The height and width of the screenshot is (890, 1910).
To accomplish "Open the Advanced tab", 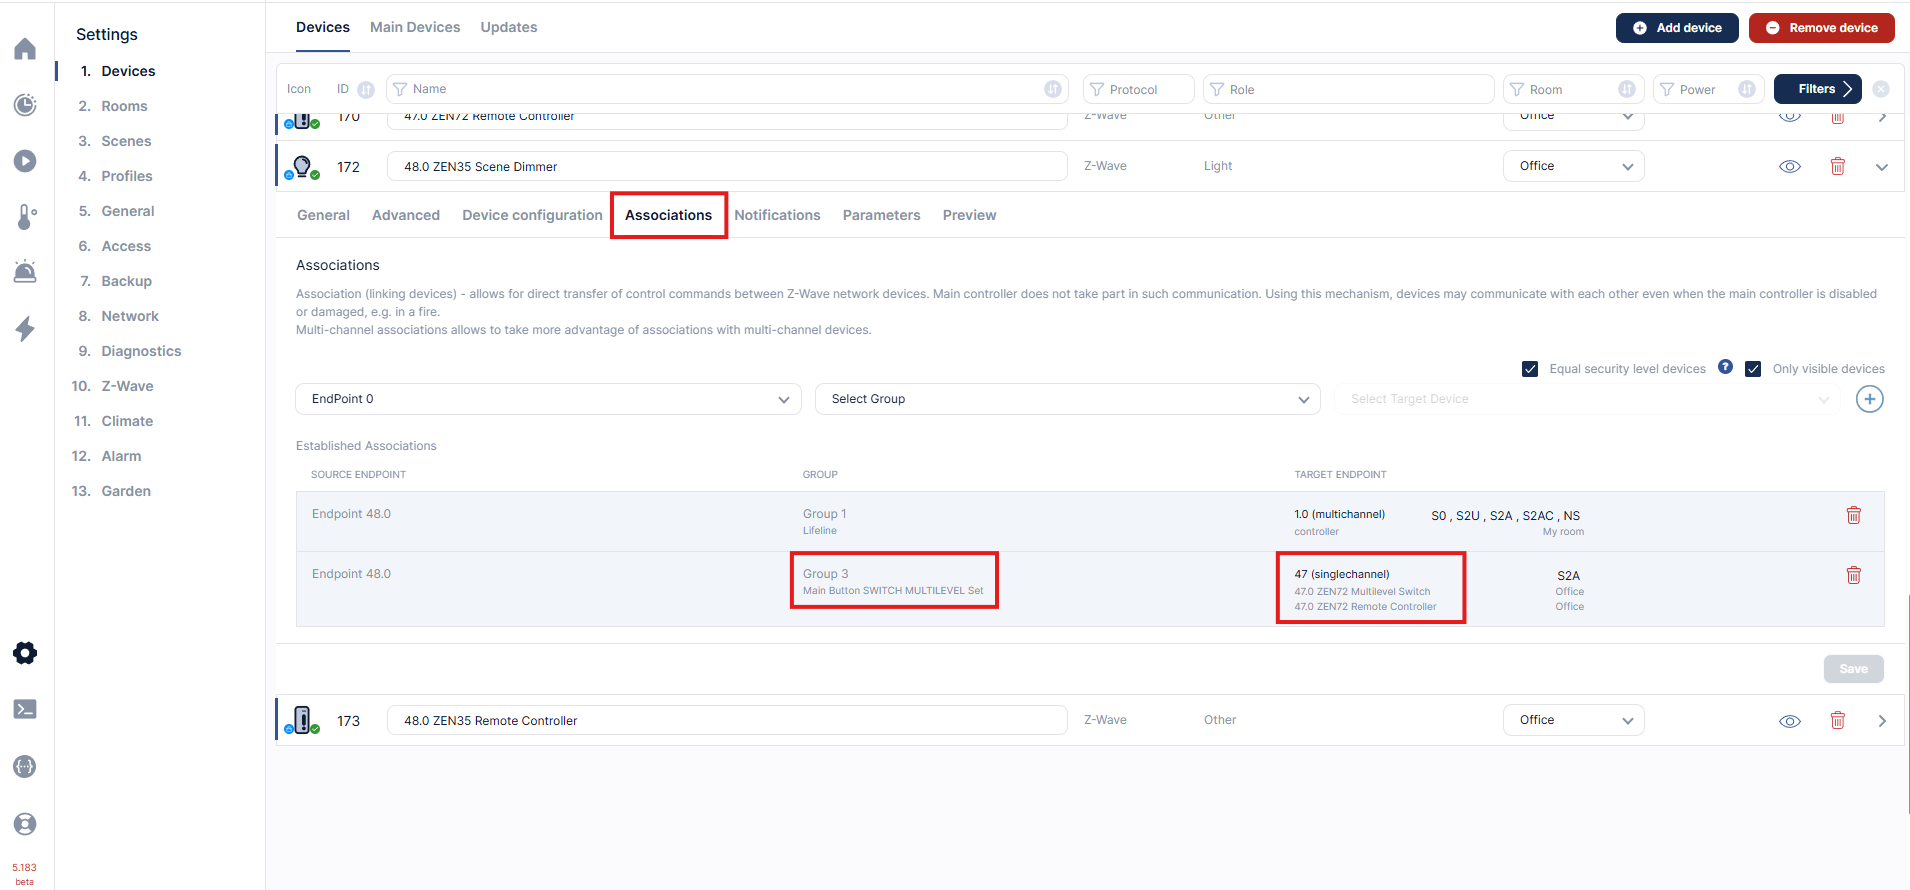I will [x=406, y=215].
